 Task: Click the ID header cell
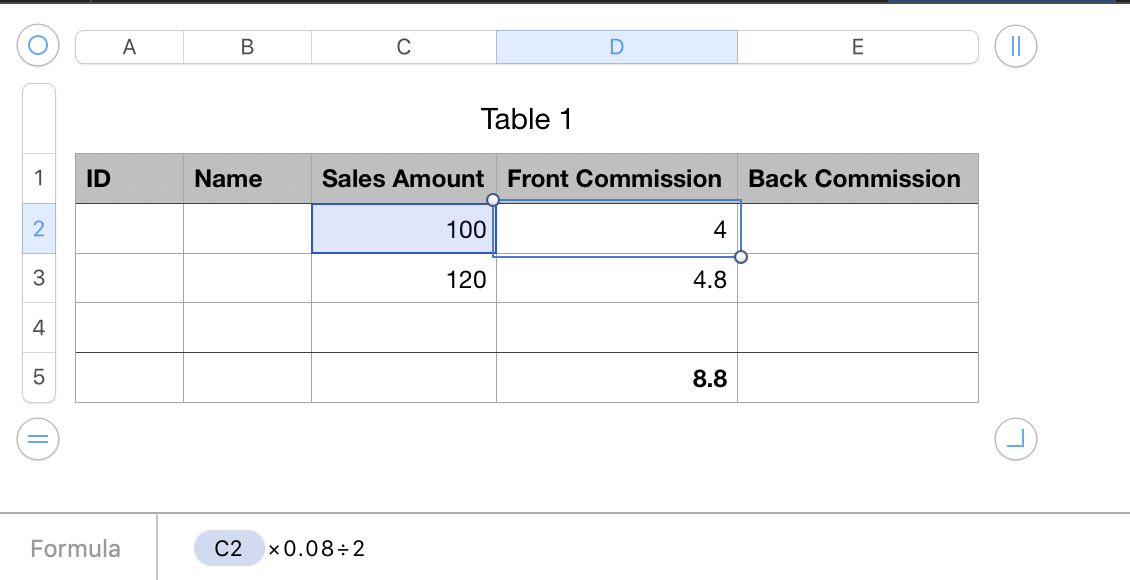click(129, 179)
